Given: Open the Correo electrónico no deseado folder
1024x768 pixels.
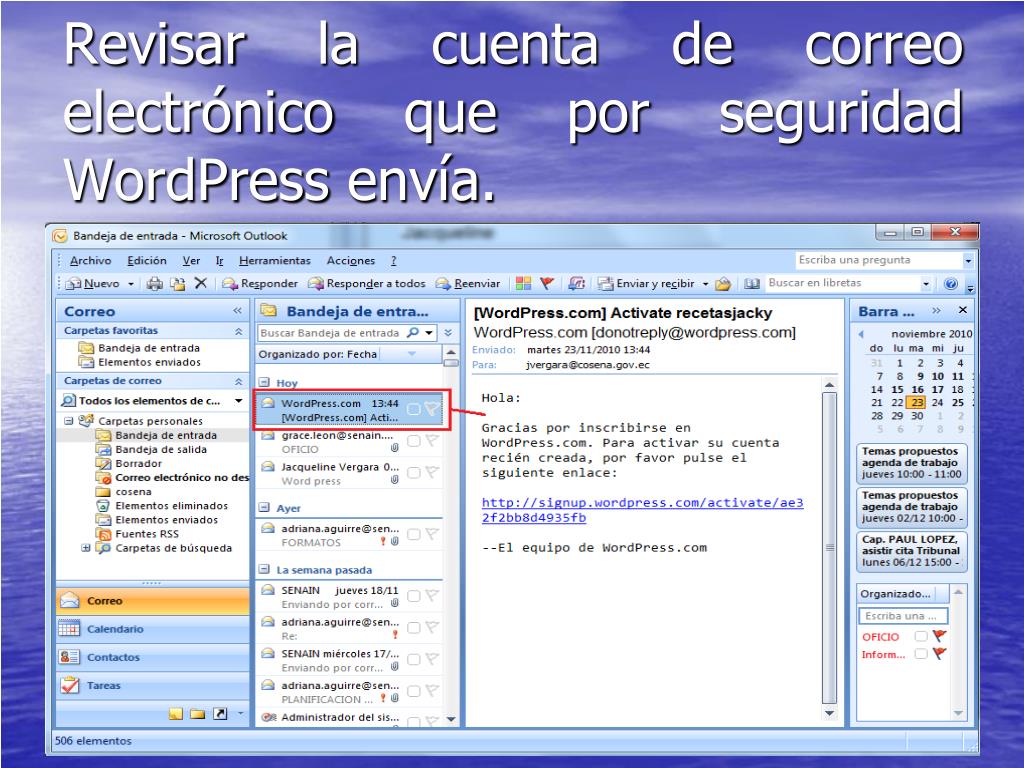Looking at the screenshot, I should 174,477.
